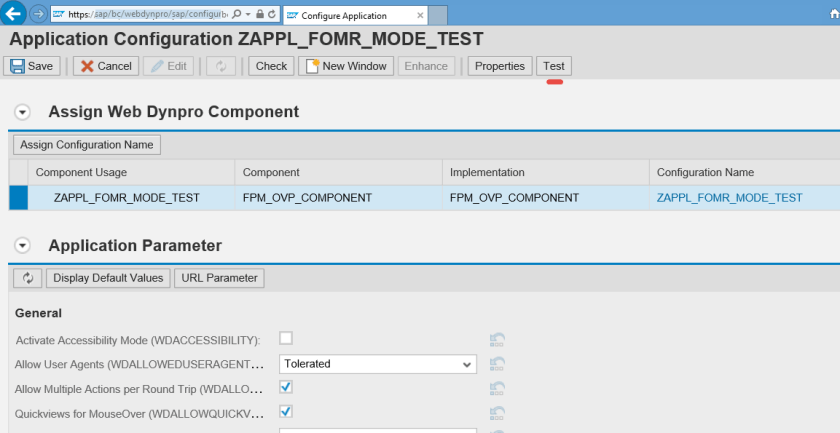Click reset icon beside Activate Accessibility Mode
The image size is (840, 433).
(x=497, y=339)
